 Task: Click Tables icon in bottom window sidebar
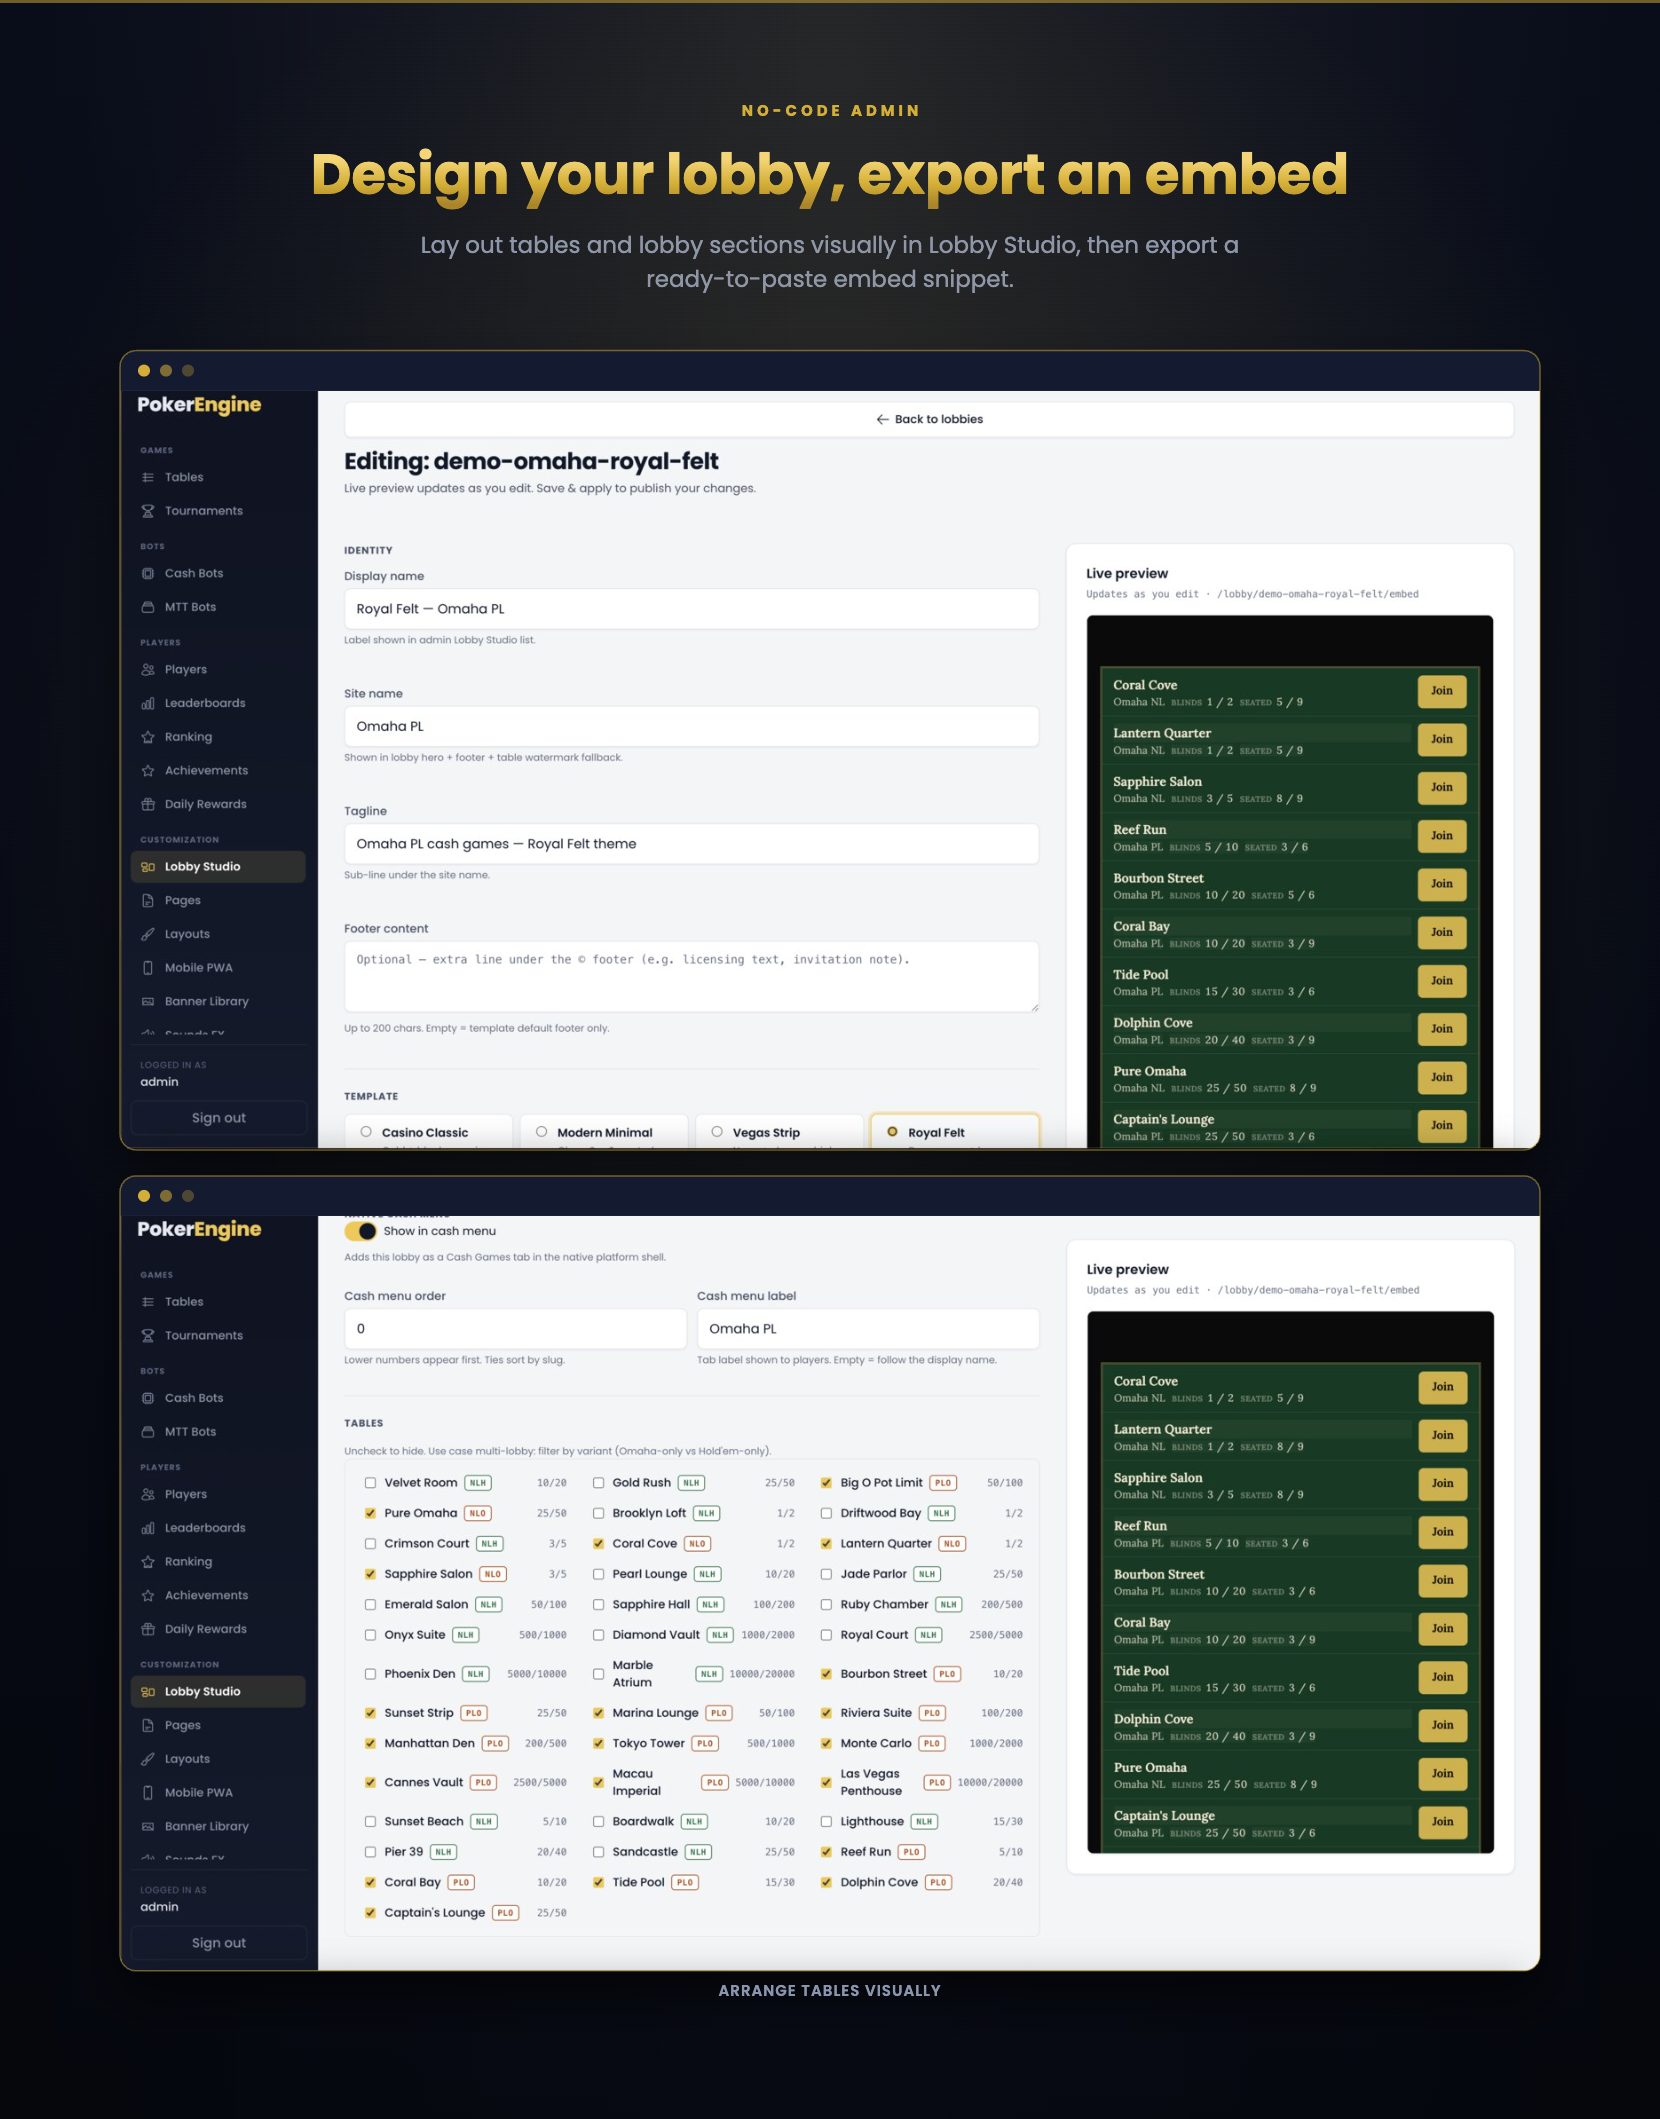click(x=148, y=1302)
